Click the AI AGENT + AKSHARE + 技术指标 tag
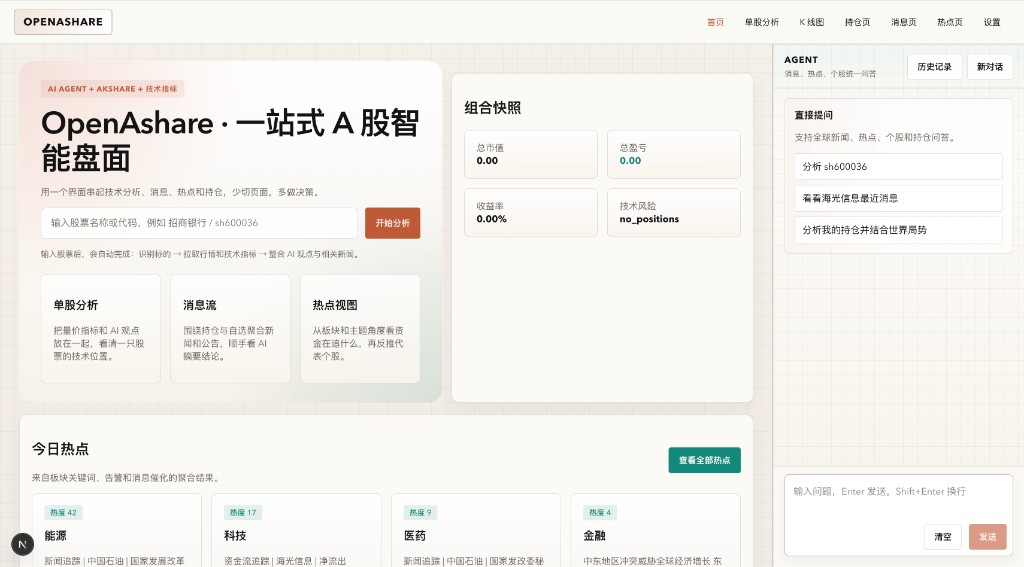 pos(112,89)
